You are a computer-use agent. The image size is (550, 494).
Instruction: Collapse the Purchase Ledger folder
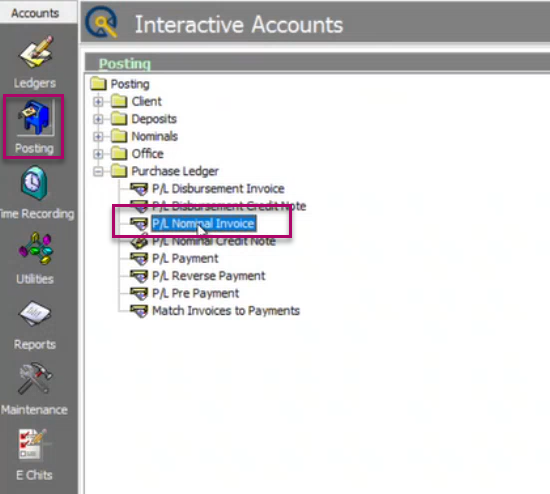[98, 172]
